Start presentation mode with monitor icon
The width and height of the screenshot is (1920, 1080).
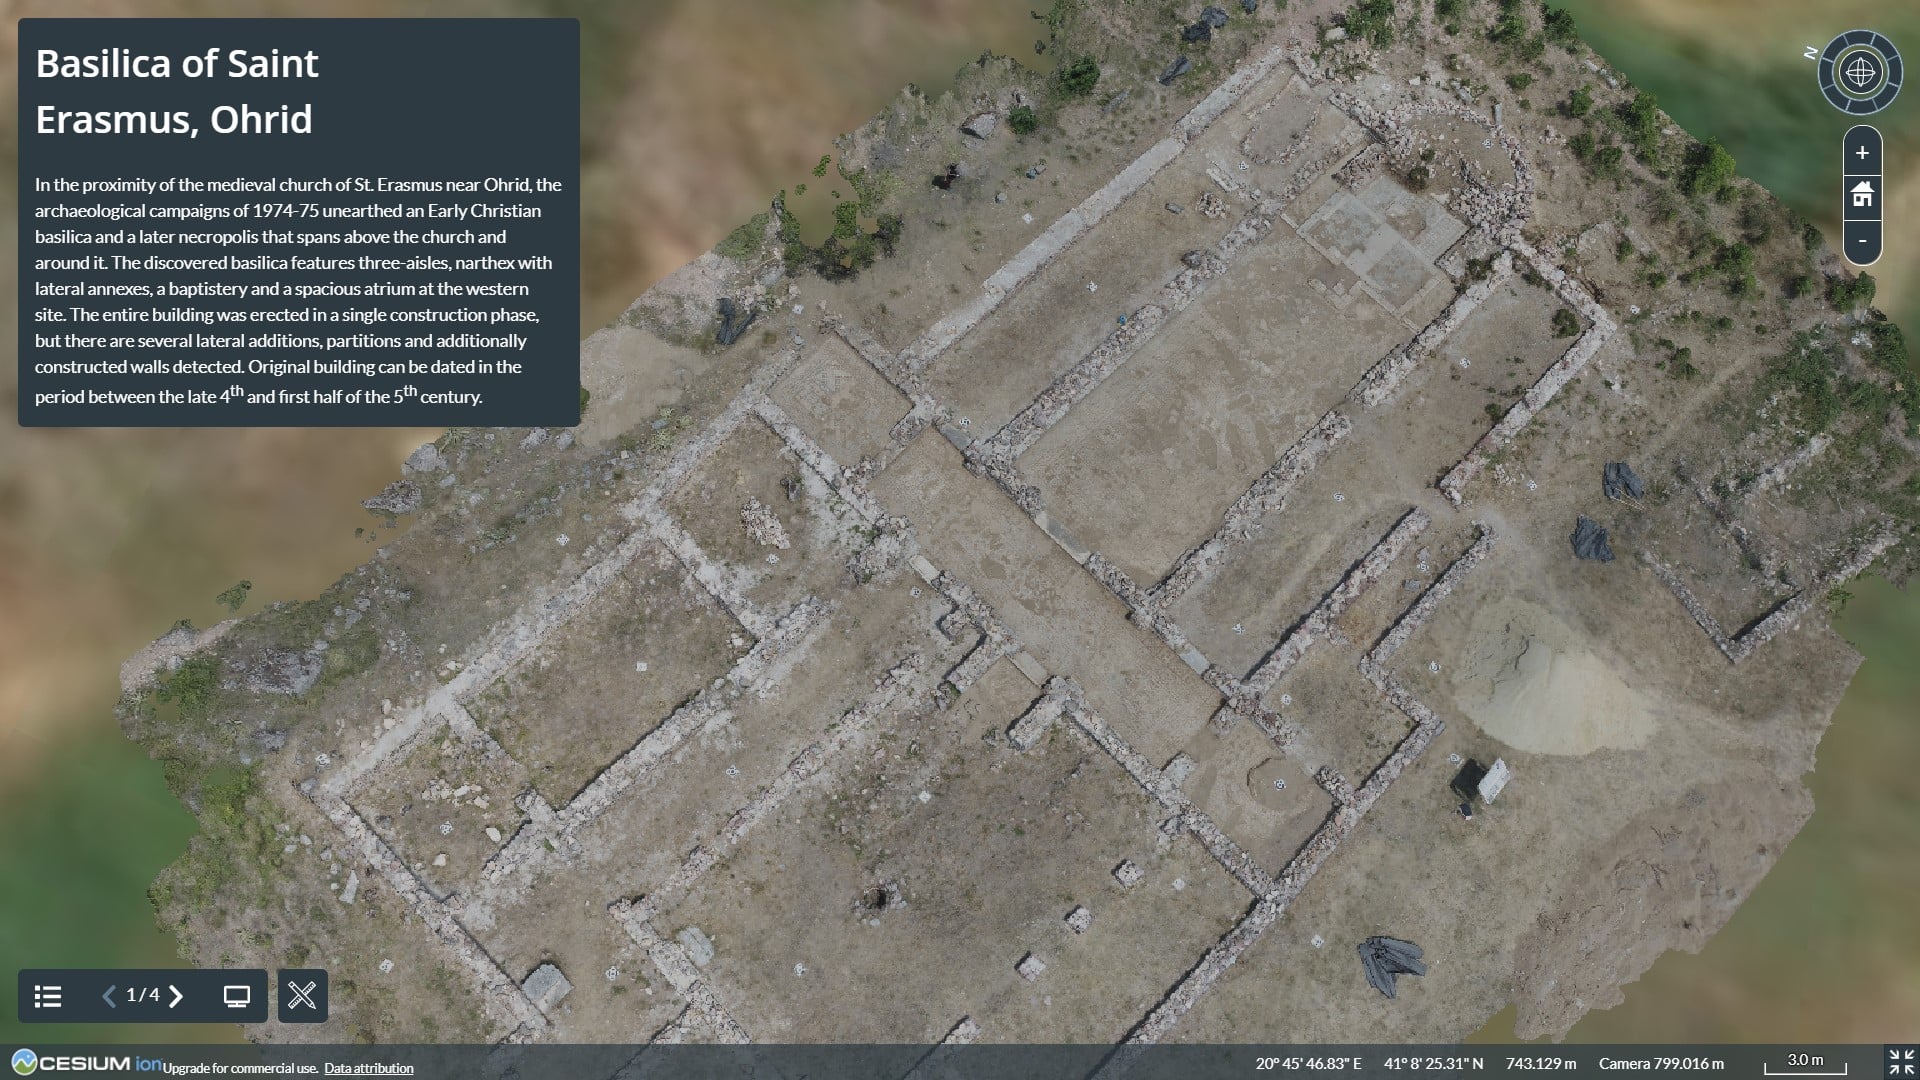pyautogui.click(x=237, y=996)
